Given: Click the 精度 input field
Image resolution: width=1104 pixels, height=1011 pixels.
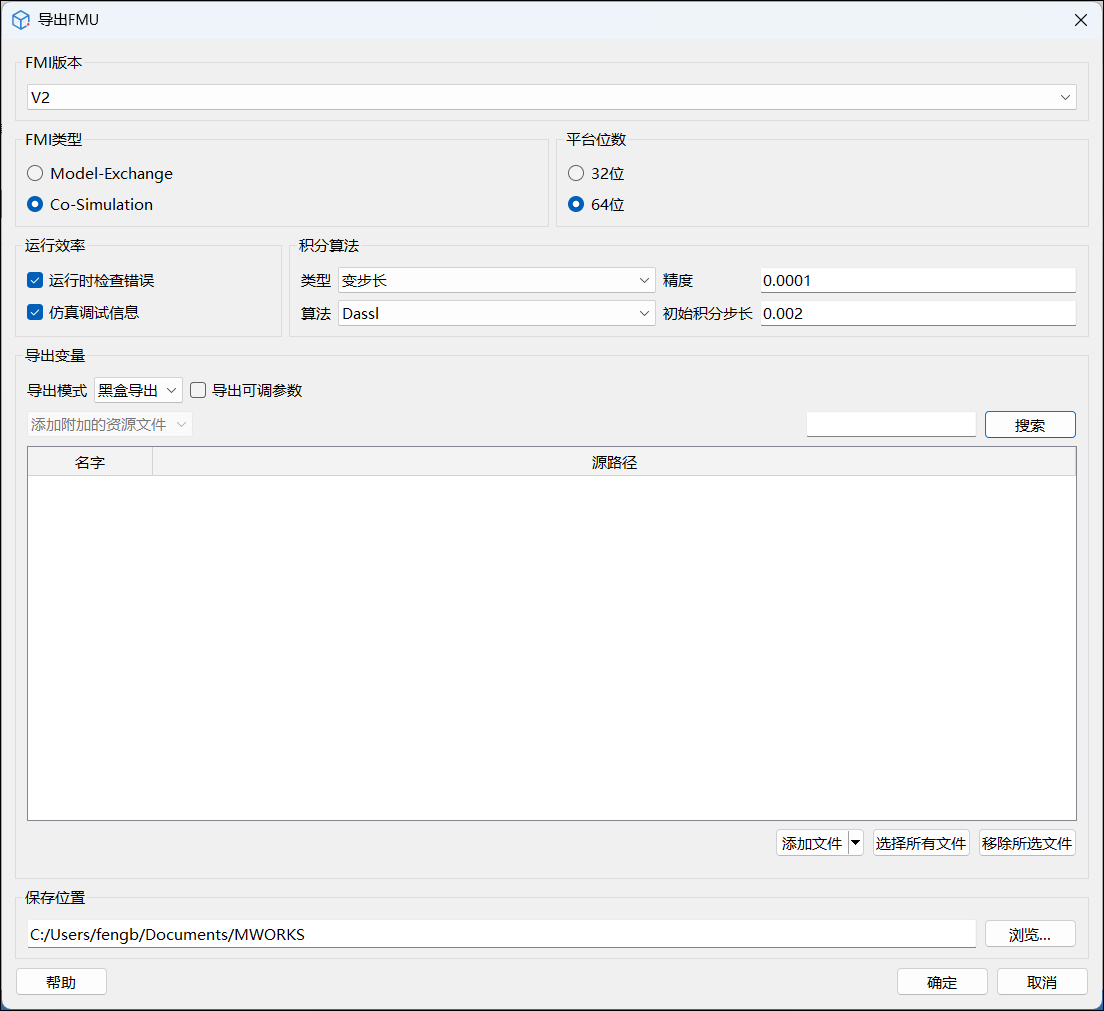Looking at the screenshot, I should [917, 281].
